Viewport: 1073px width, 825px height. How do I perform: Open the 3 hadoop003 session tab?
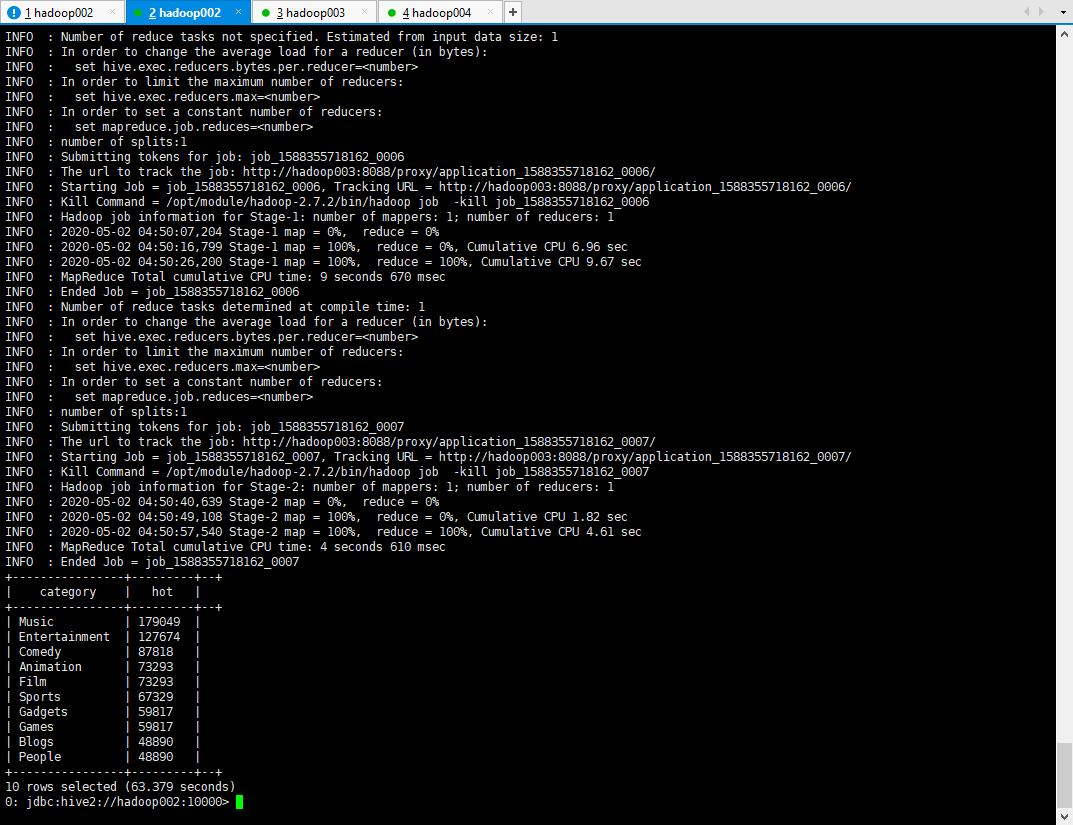(x=313, y=12)
